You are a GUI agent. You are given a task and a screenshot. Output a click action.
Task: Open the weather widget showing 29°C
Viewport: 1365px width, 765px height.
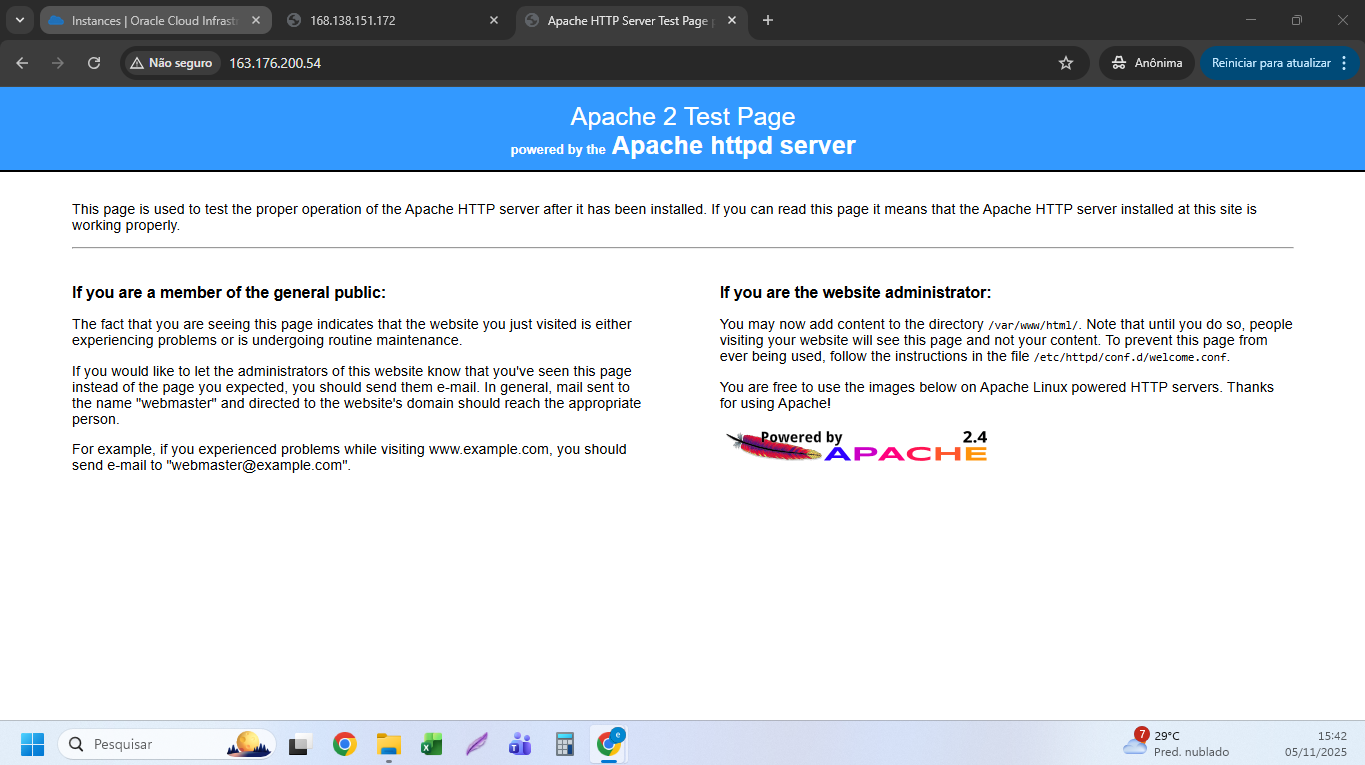[1176, 743]
